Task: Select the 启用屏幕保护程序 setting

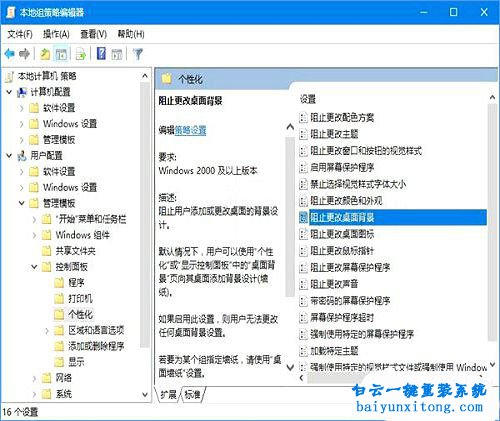Action: pos(342,167)
